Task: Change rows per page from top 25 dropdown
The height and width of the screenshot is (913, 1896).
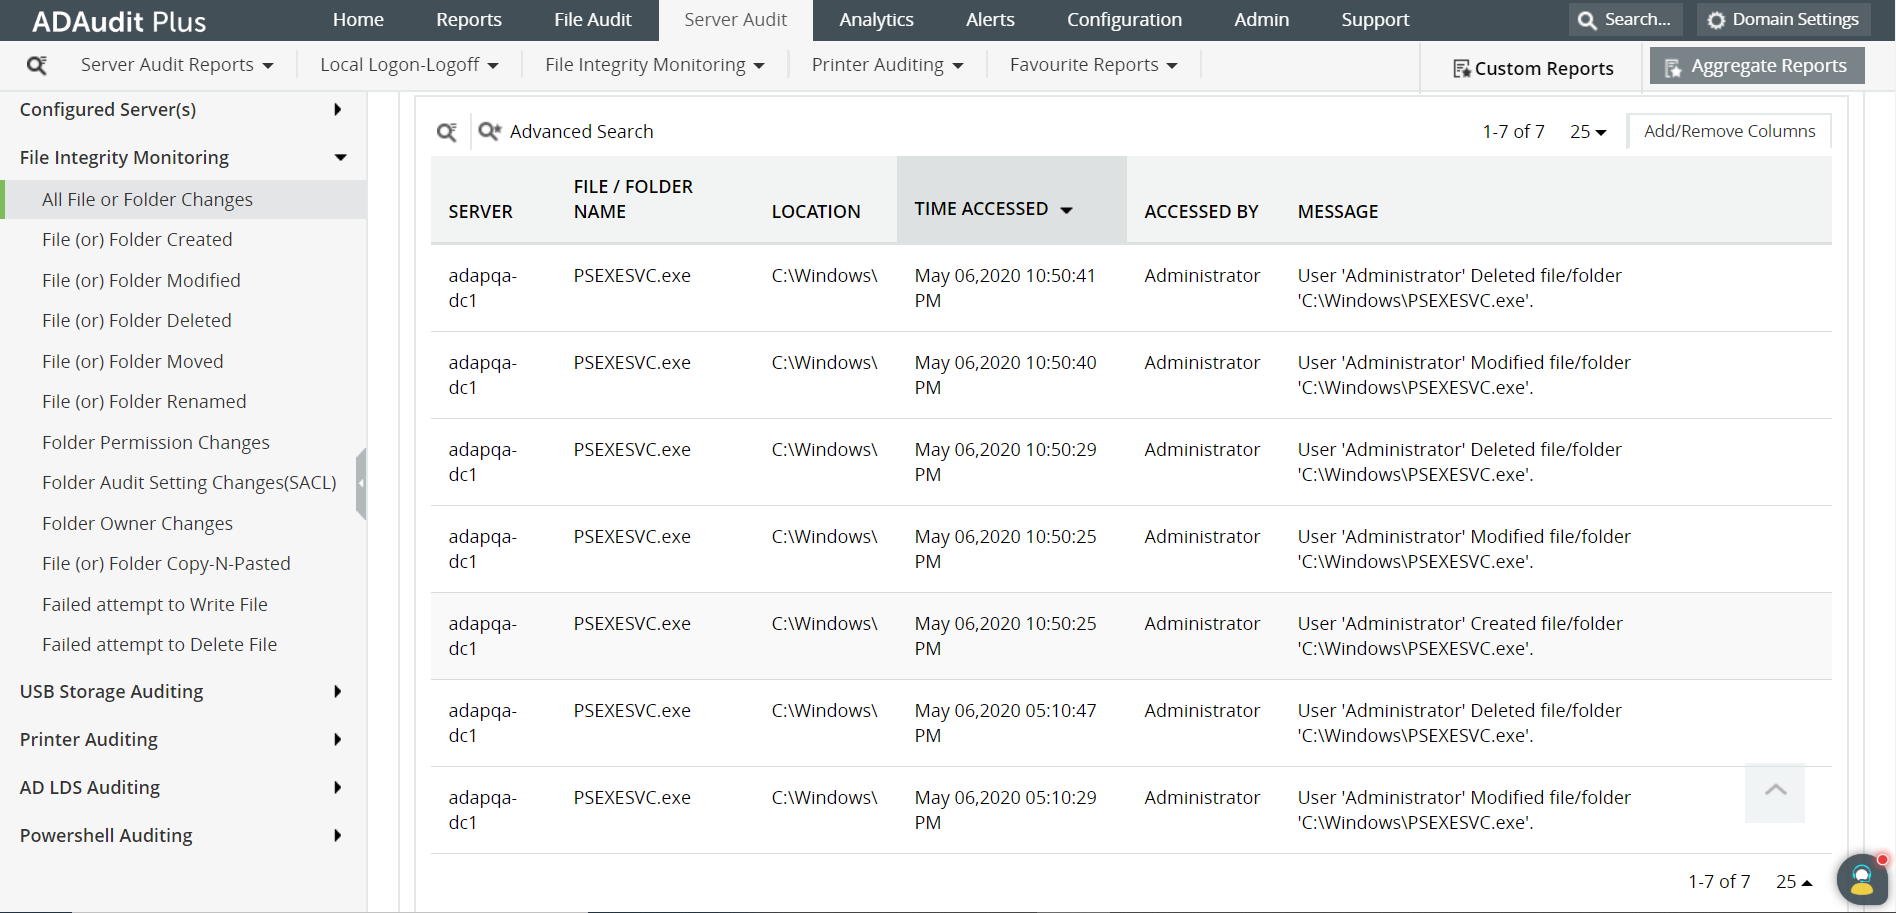Action: (1588, 132)
